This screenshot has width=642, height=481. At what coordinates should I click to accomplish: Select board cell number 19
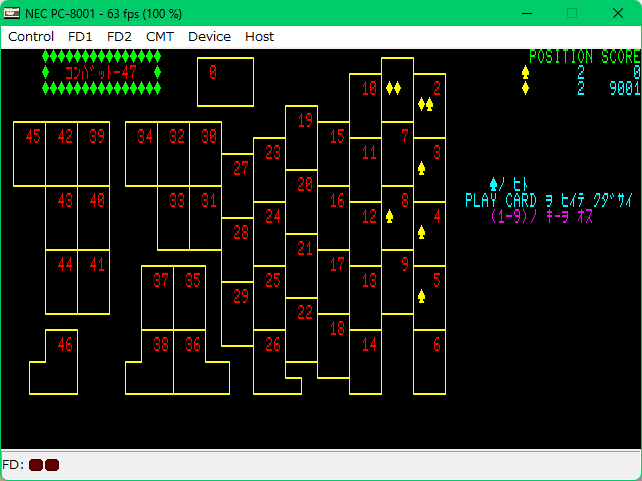click(301, 138)
